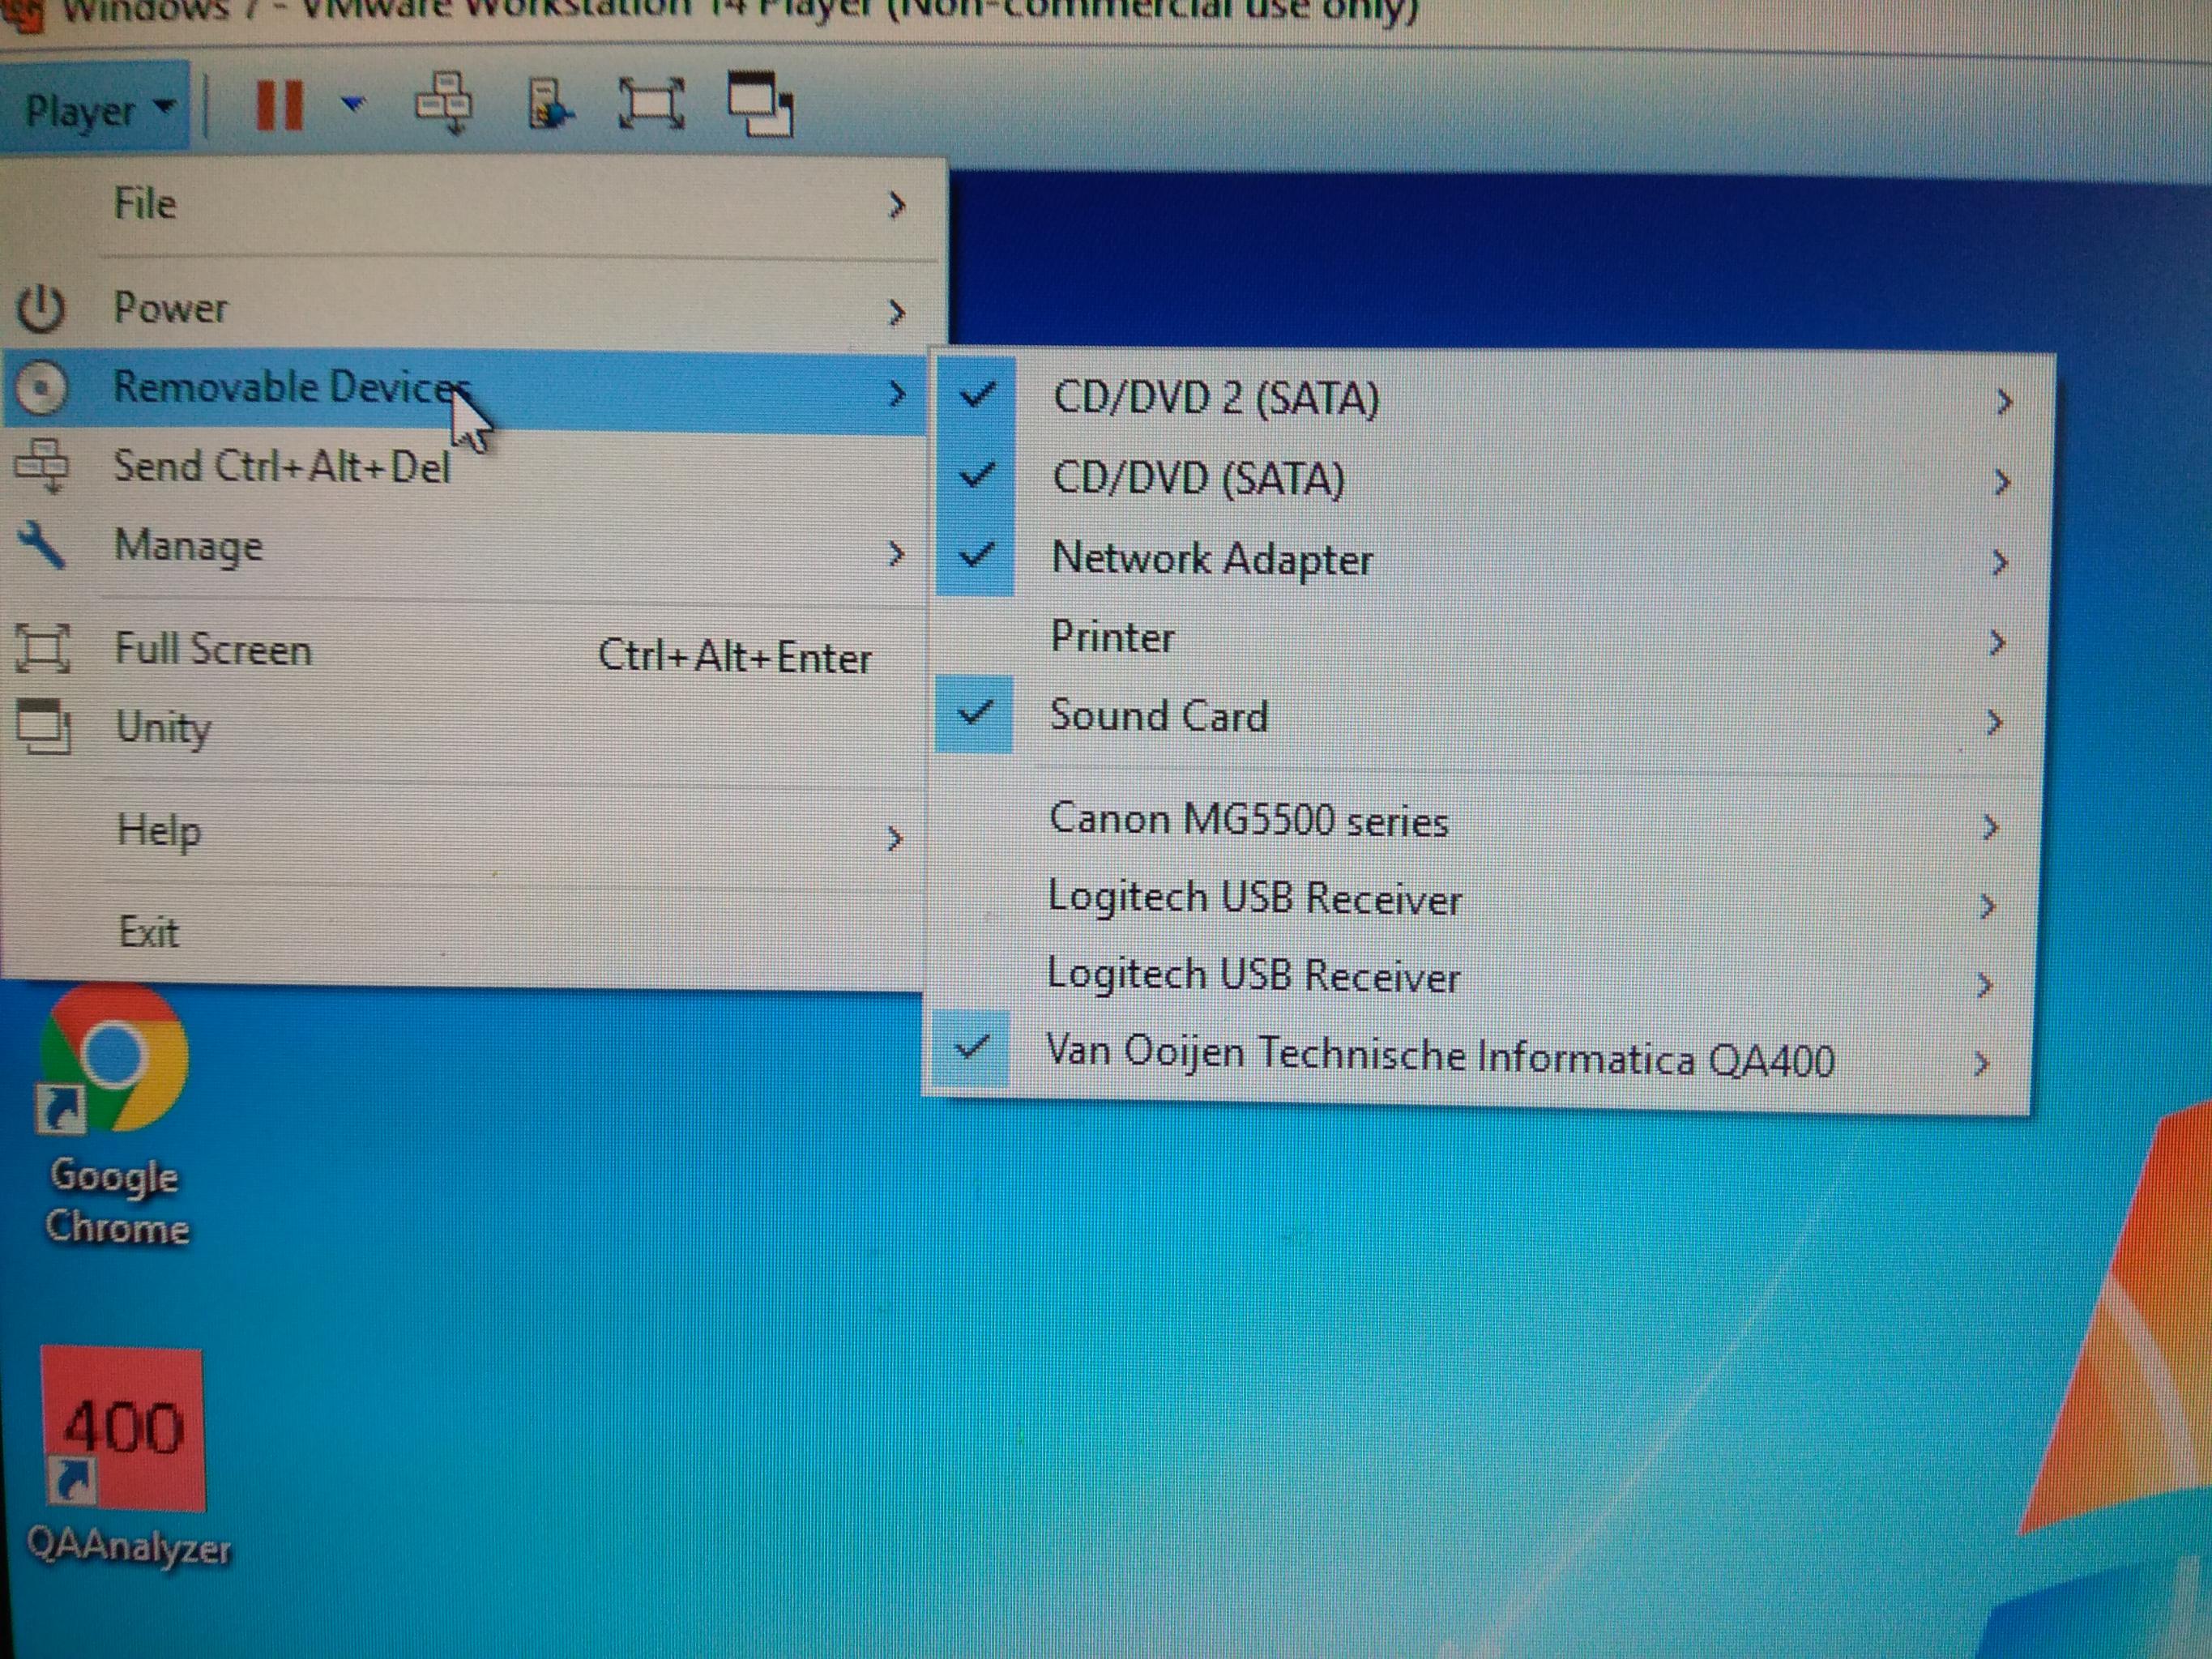
Task: Toggle Sound Card checkmark
Action: pos(974,714)
